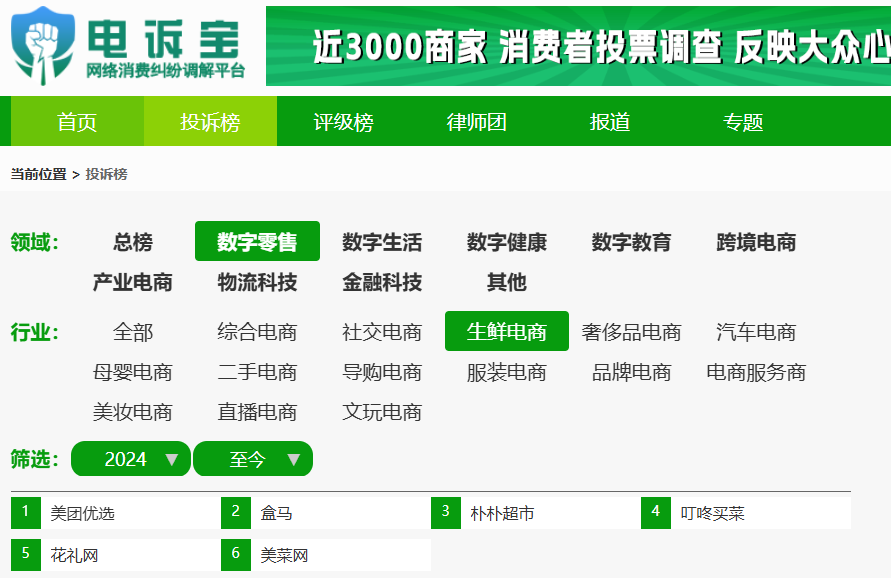Choose 数字健康 domain filter
Viewport: 891px width, 578px height.
coord(506,242)
